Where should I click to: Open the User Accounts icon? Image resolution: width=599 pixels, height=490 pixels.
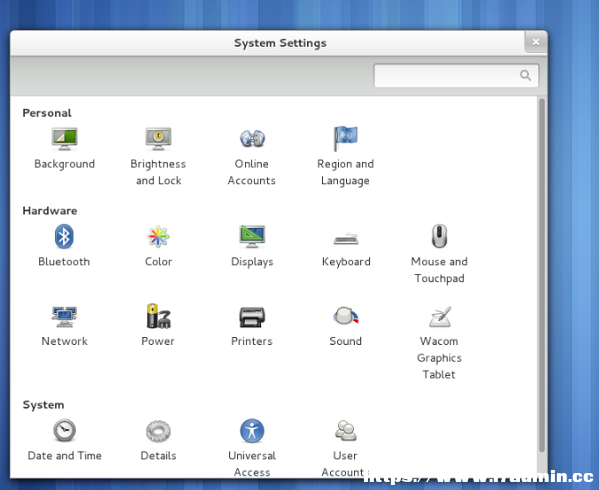click(346, 430)
